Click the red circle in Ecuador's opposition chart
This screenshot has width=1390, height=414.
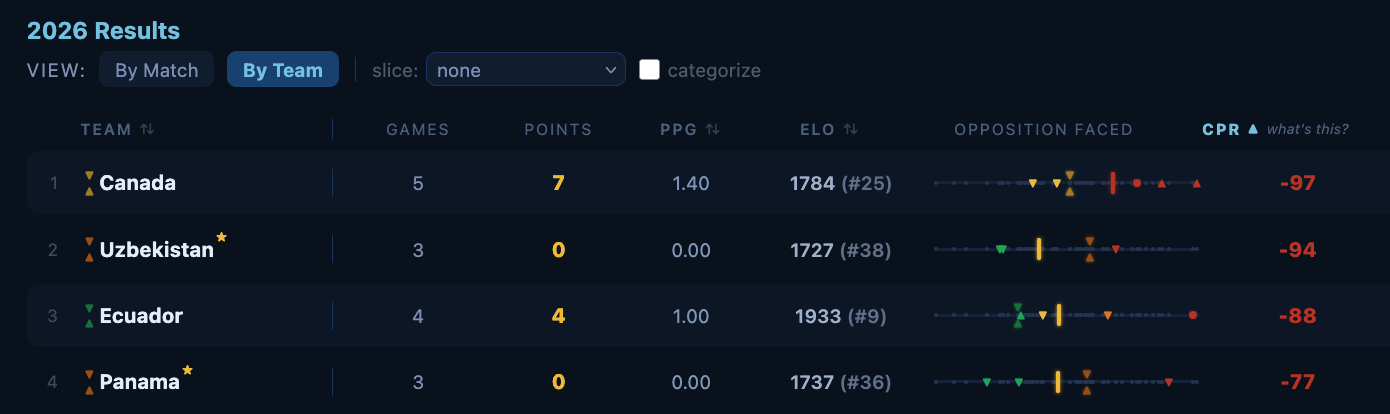(1193, 316)
